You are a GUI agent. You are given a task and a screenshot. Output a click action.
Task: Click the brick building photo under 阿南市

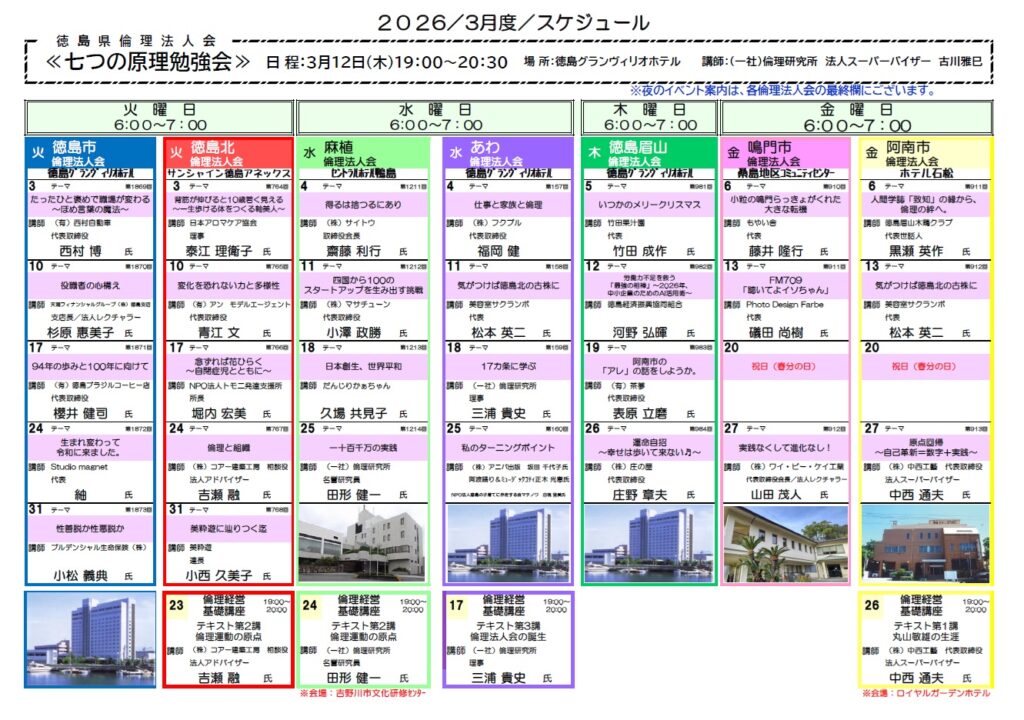click(x=925, y=543)
